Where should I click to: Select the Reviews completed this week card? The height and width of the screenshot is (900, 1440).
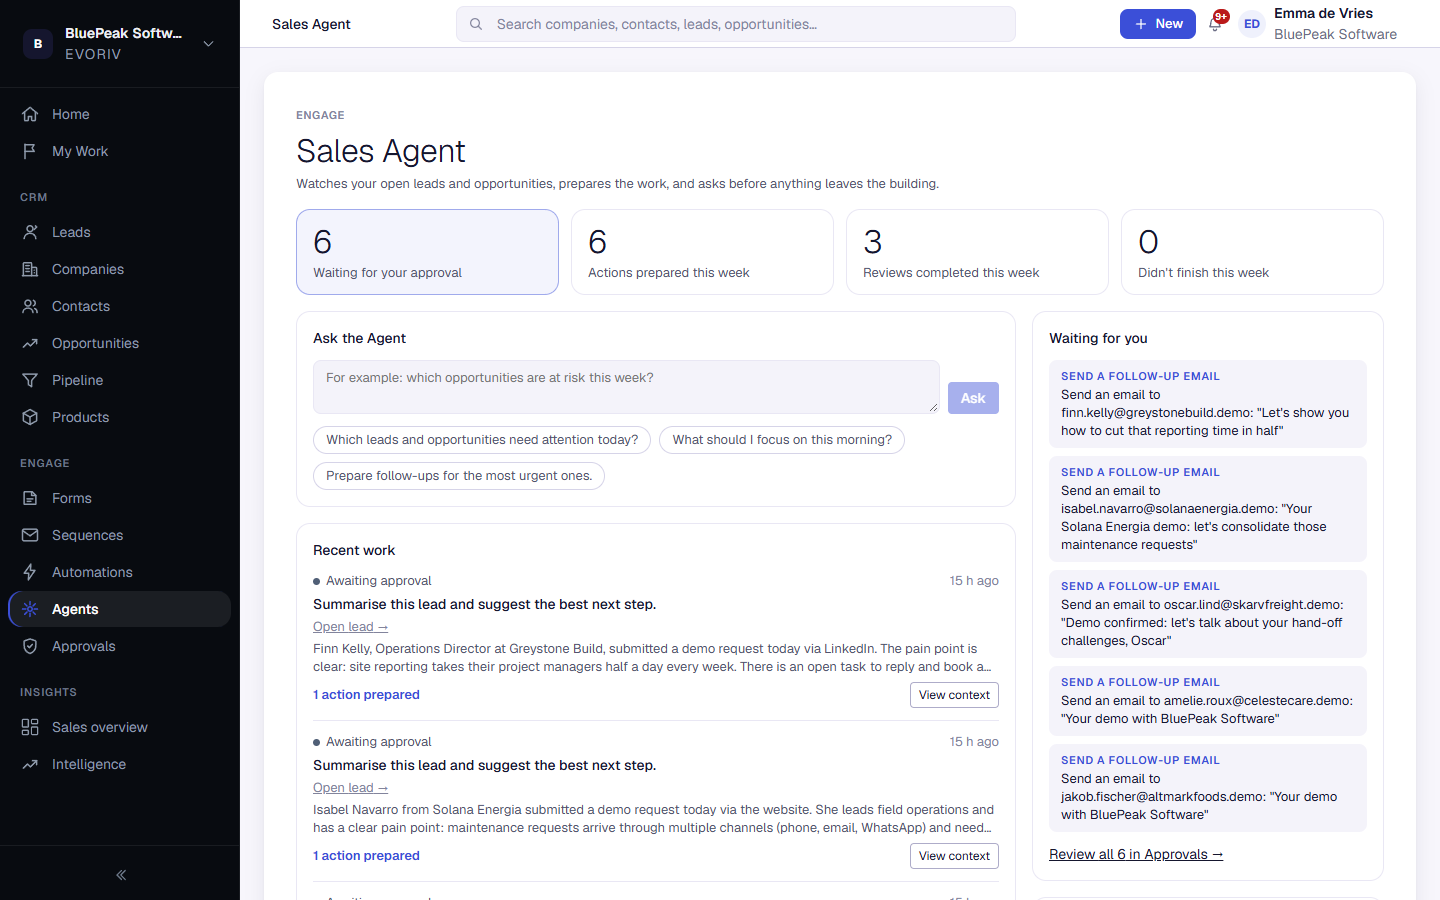(977, 252)
